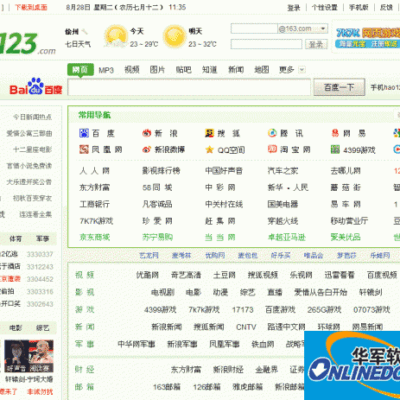400x400 pixels.
Task: Select the 地图 search tab
Action: point(262,70)
